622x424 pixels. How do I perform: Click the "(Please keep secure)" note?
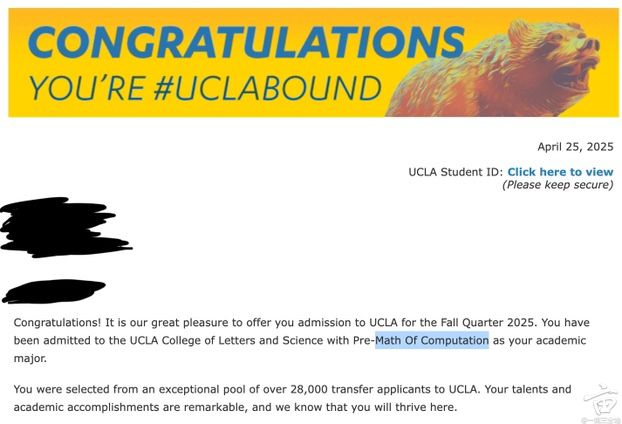pyautogui.click(x=558, y=185)
